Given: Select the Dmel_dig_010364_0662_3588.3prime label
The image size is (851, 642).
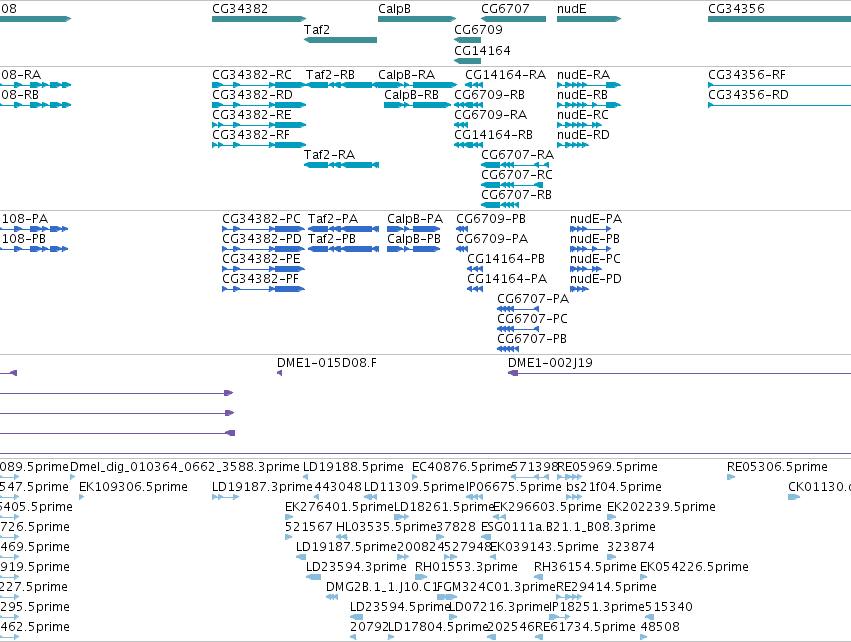Looking at the screenshot, I should pos(185,467).
